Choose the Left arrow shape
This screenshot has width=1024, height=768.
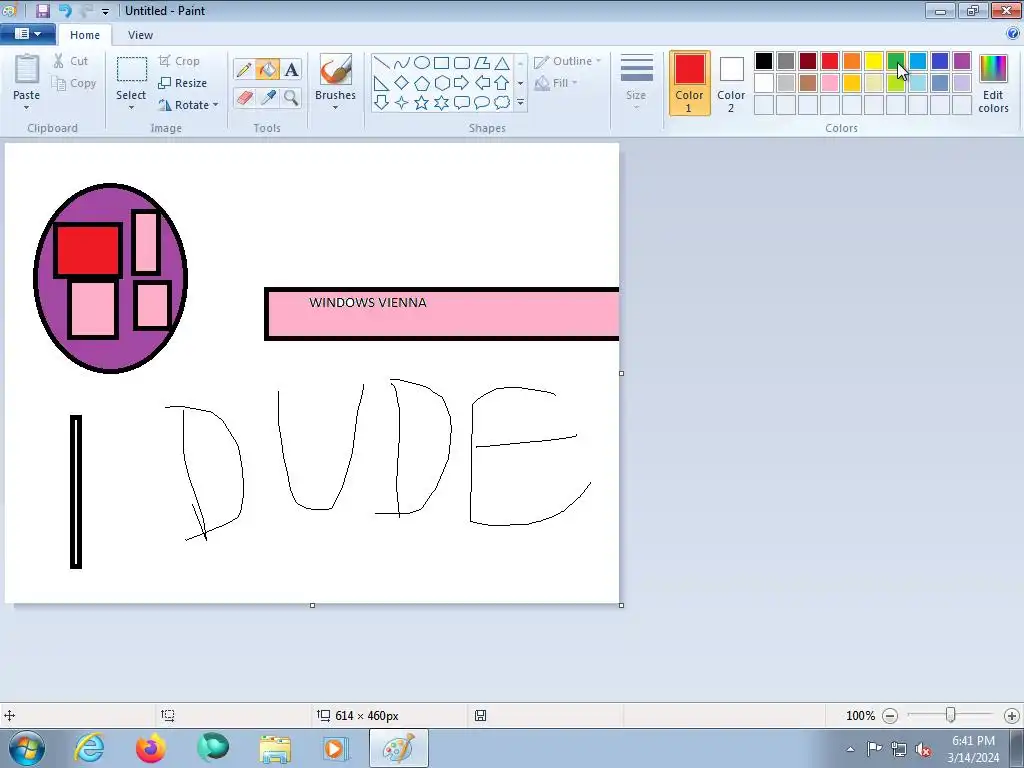[482, 83]
